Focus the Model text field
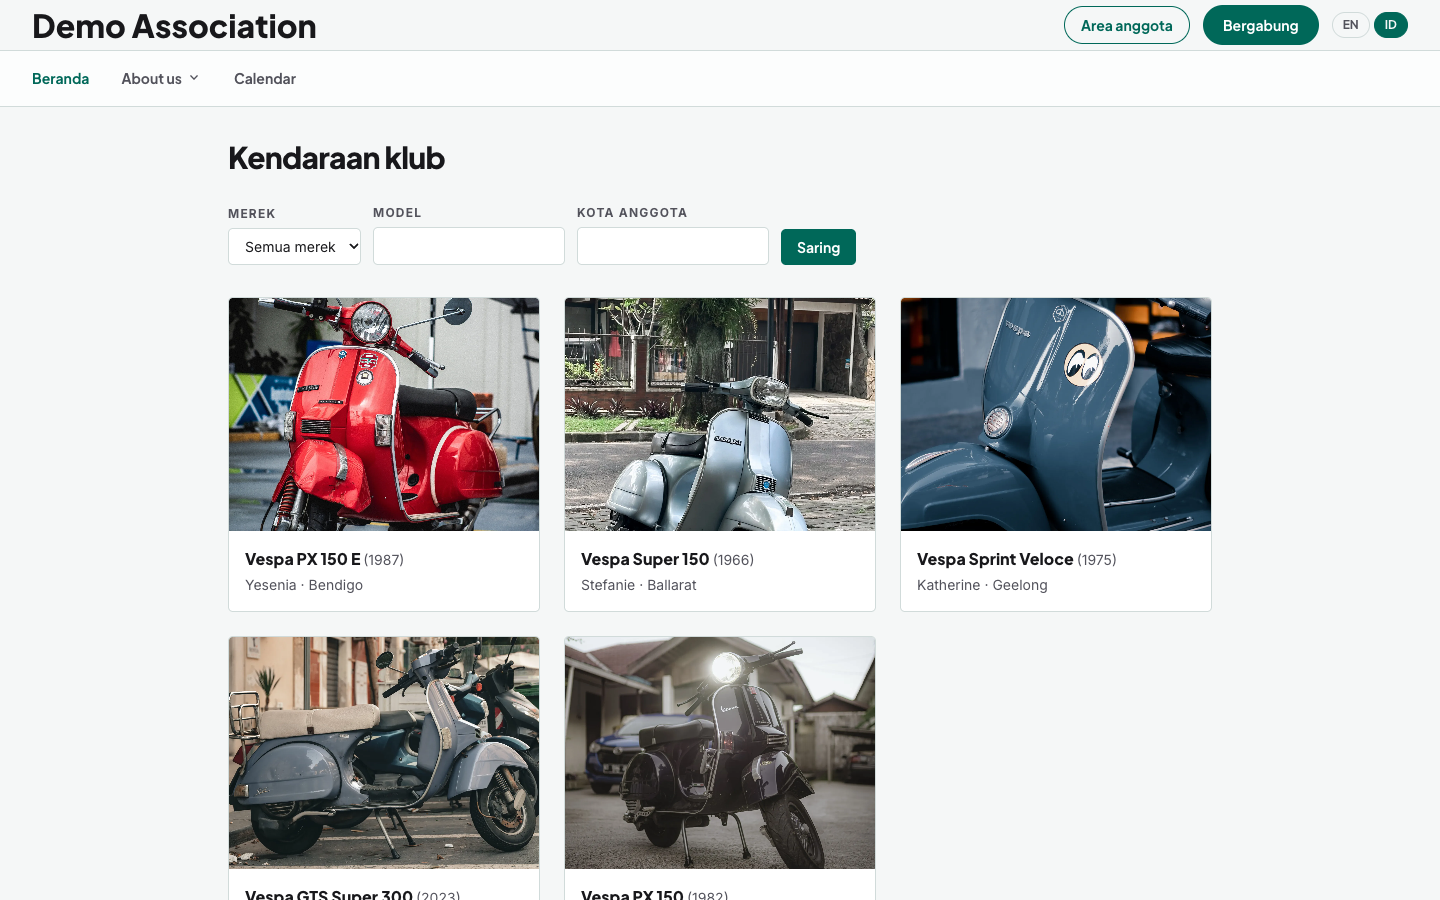Viewport: 1440px width, 900px height. pos(469,246)
